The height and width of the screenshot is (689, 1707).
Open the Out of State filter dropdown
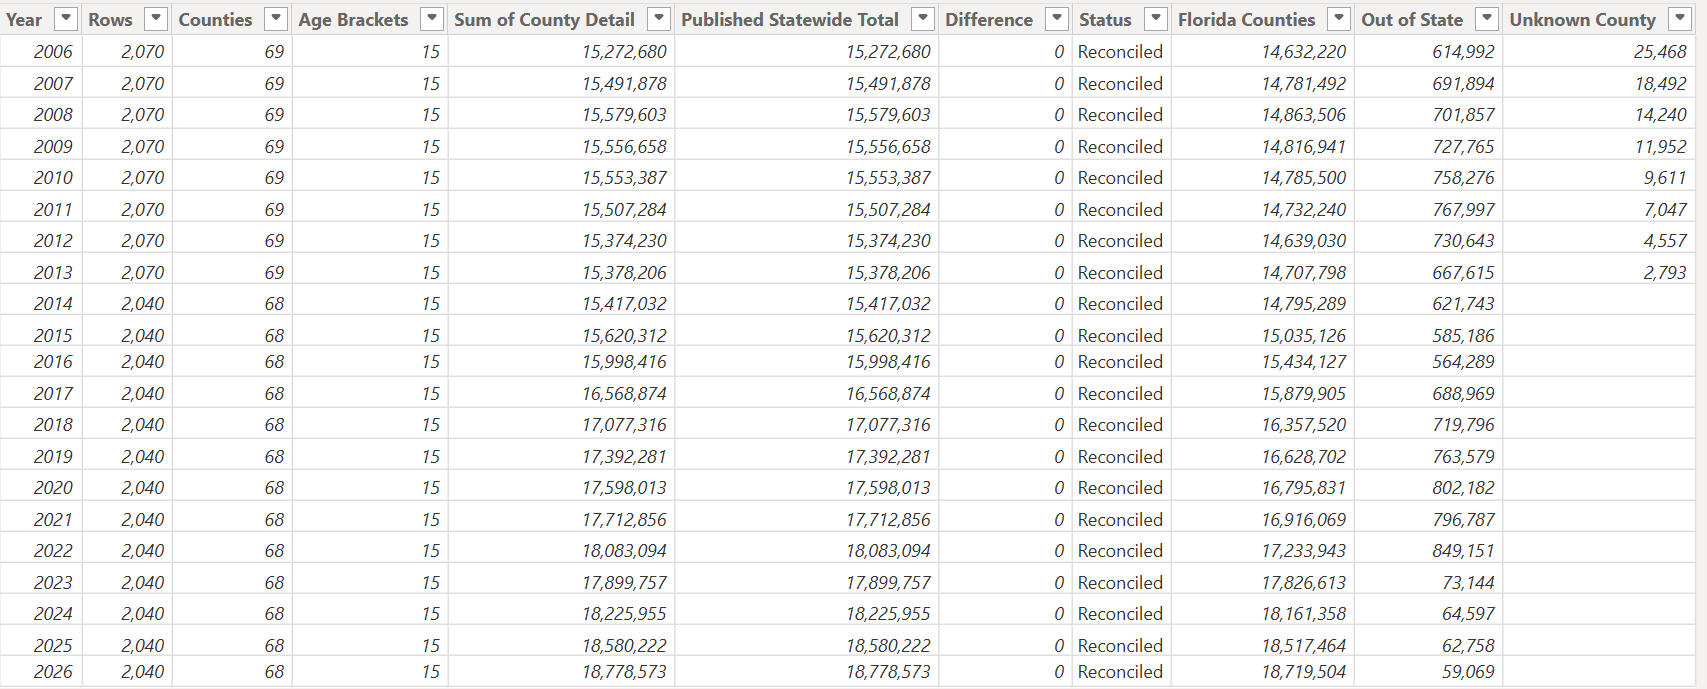coord(1487,19)
